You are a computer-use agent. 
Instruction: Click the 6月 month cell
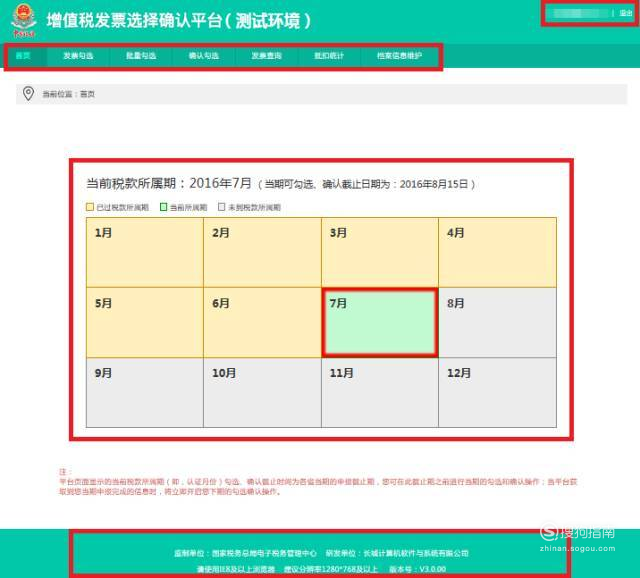tap(262, 322)
